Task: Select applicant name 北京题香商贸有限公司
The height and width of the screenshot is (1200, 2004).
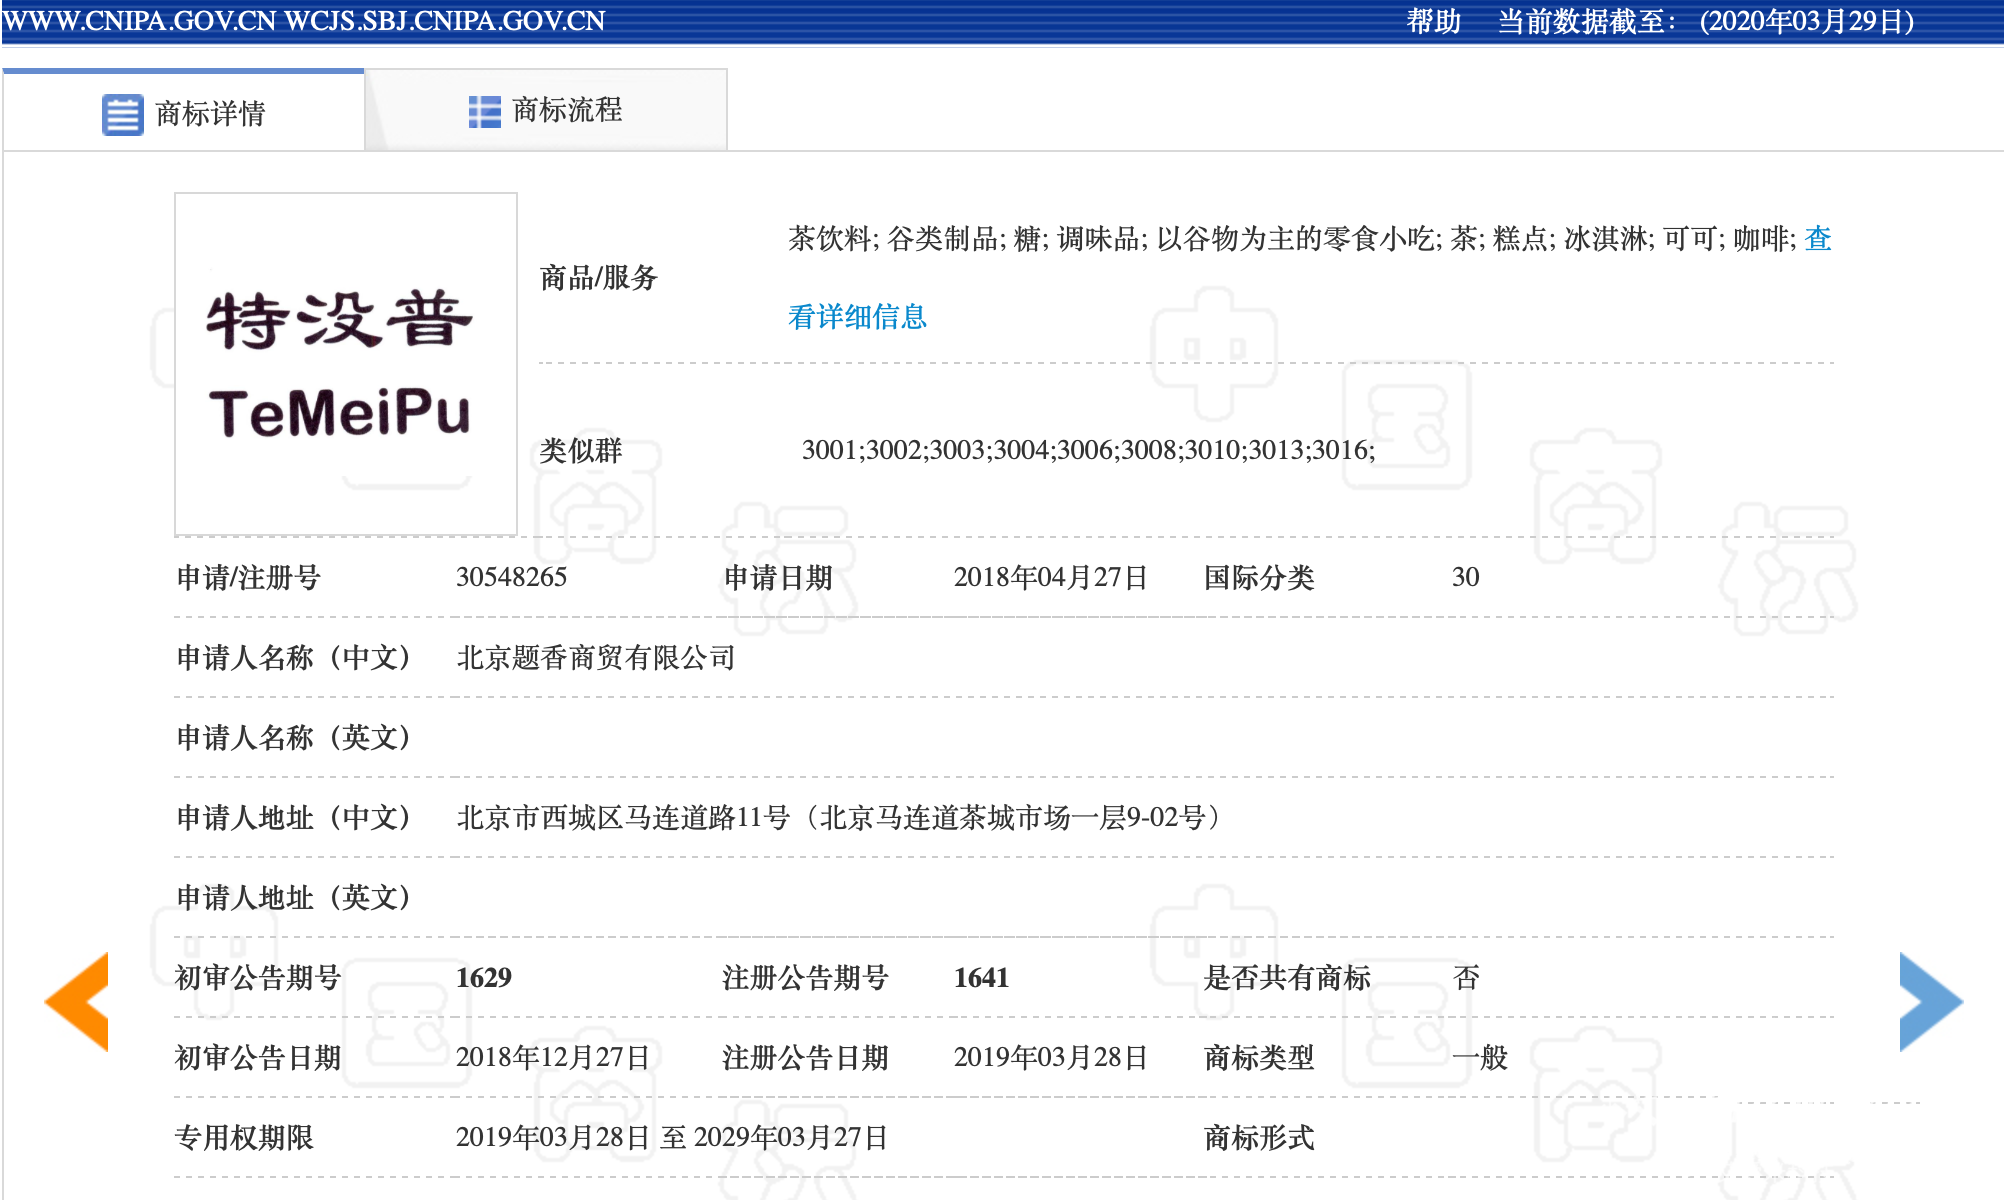Action: (596, 657)
